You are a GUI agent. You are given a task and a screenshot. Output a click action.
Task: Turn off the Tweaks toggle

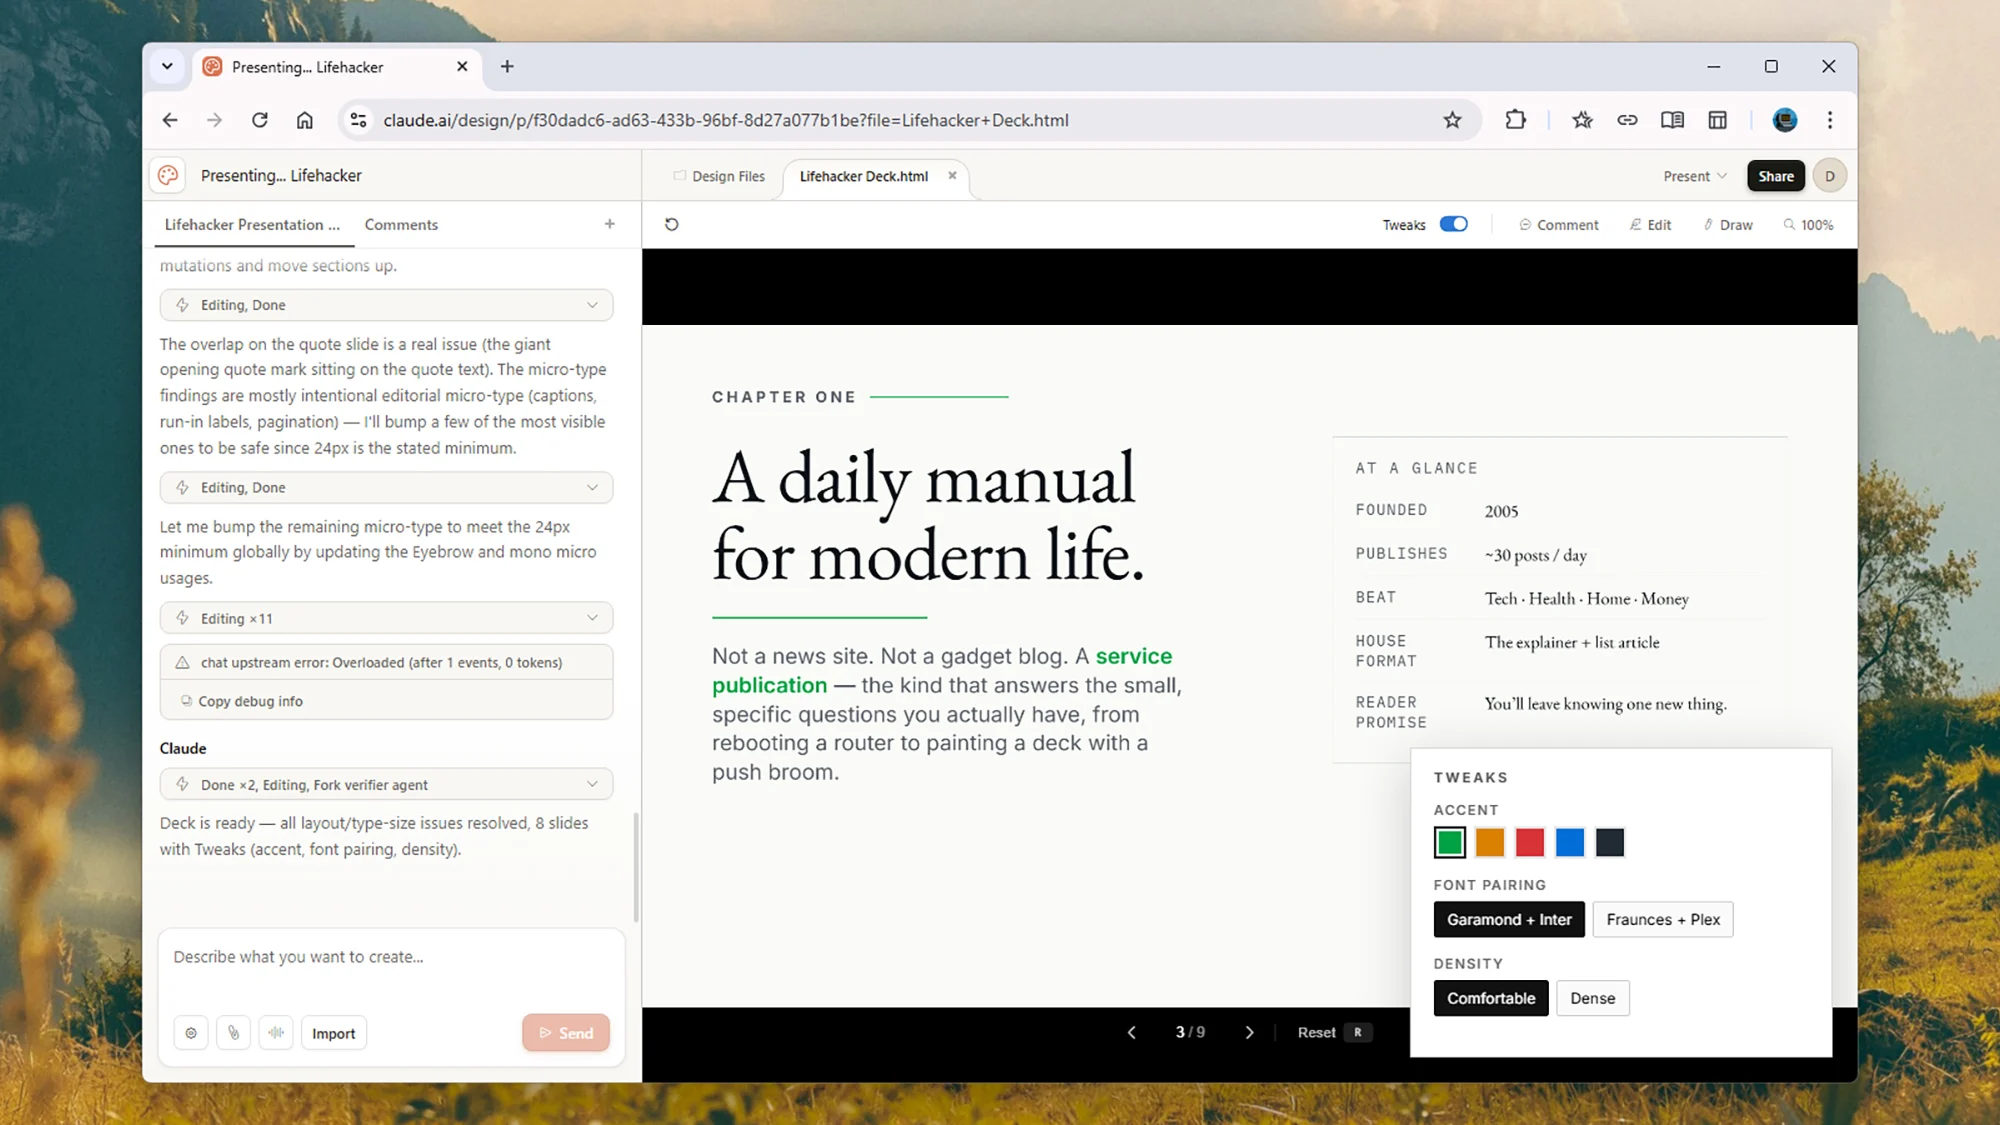[x=1453, y=224]
